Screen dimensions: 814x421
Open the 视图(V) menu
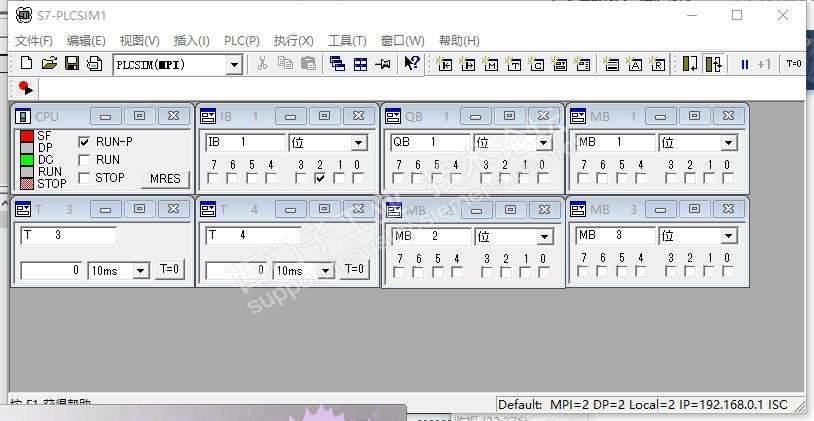pyautogui.click(x=140, y=40)
